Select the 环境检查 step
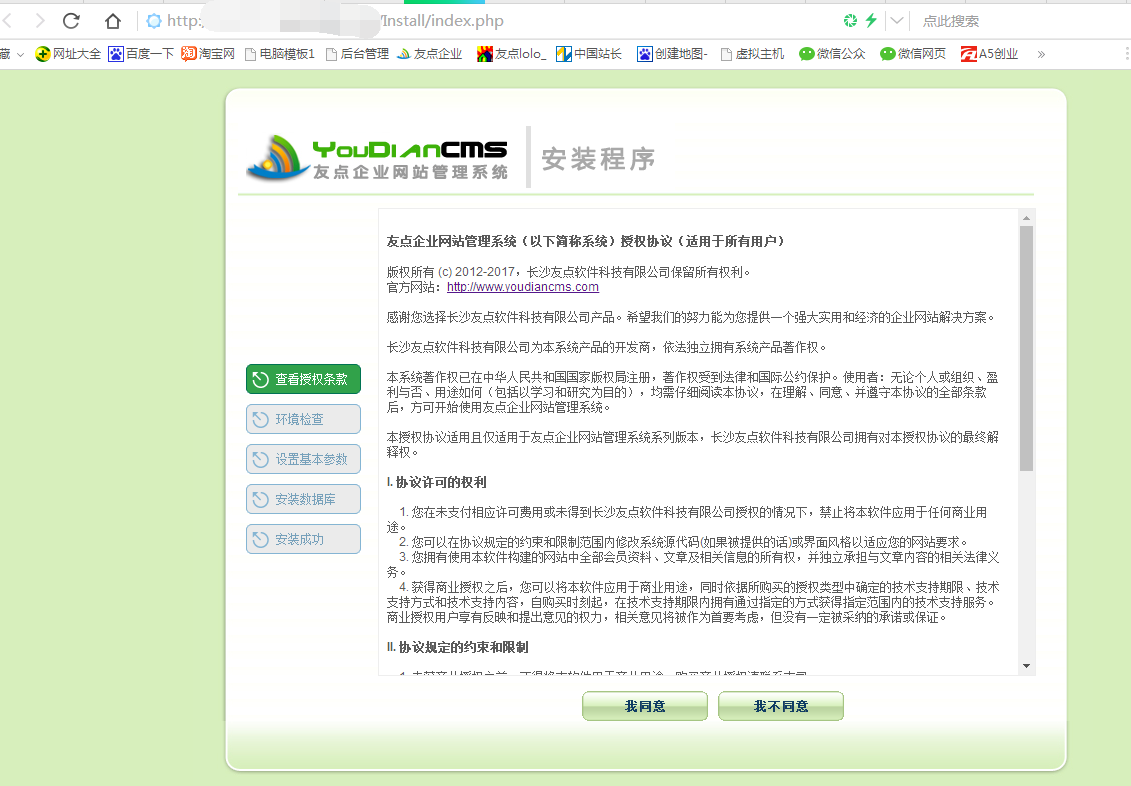 tap(303, 419)
